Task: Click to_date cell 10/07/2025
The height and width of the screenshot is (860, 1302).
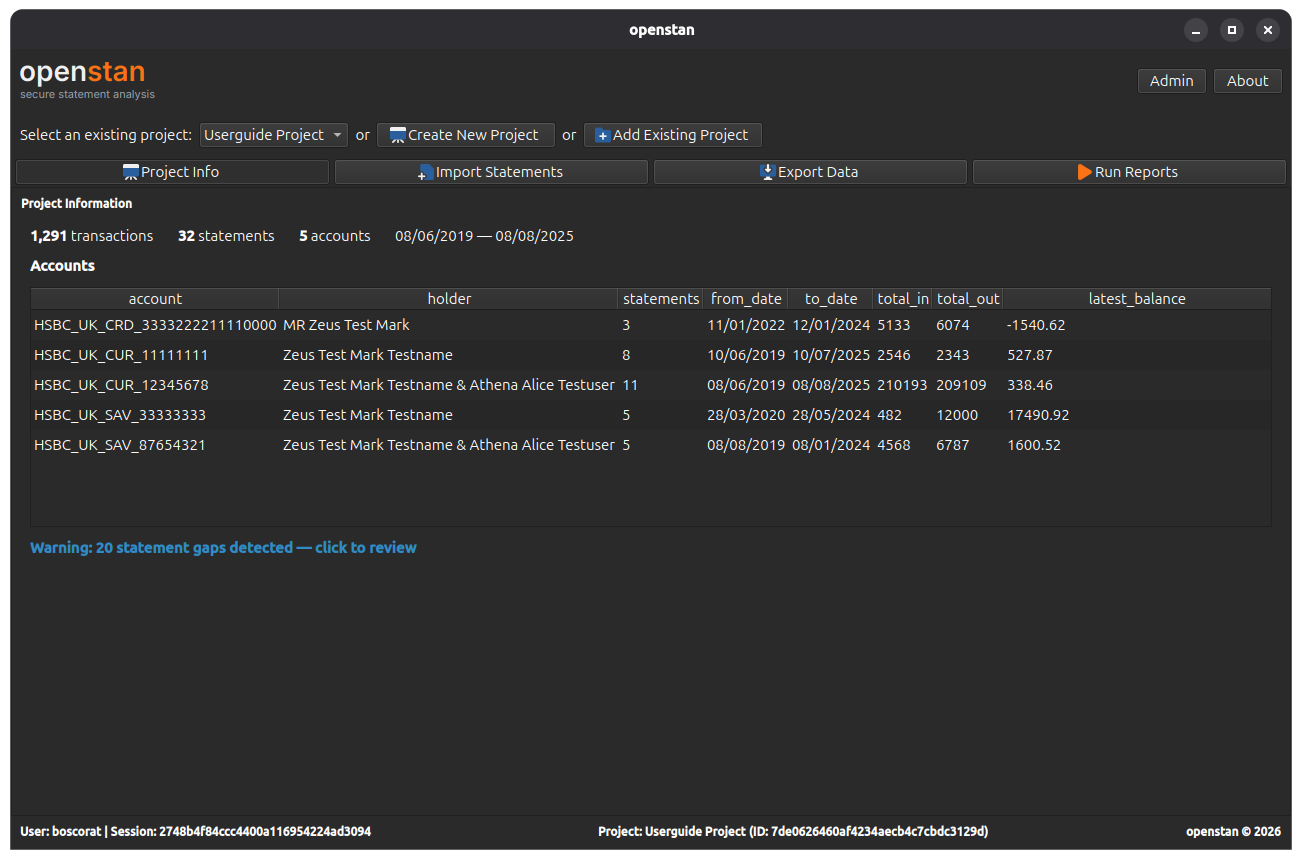Action: (832, 355)
